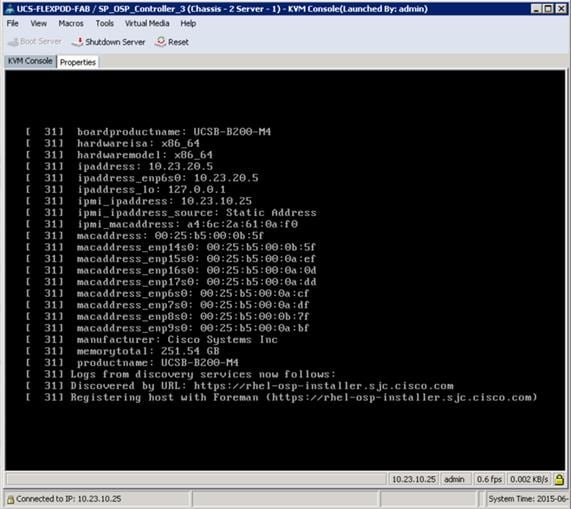Click the 10.23.10.25 IP status field

tap(413, 479)
